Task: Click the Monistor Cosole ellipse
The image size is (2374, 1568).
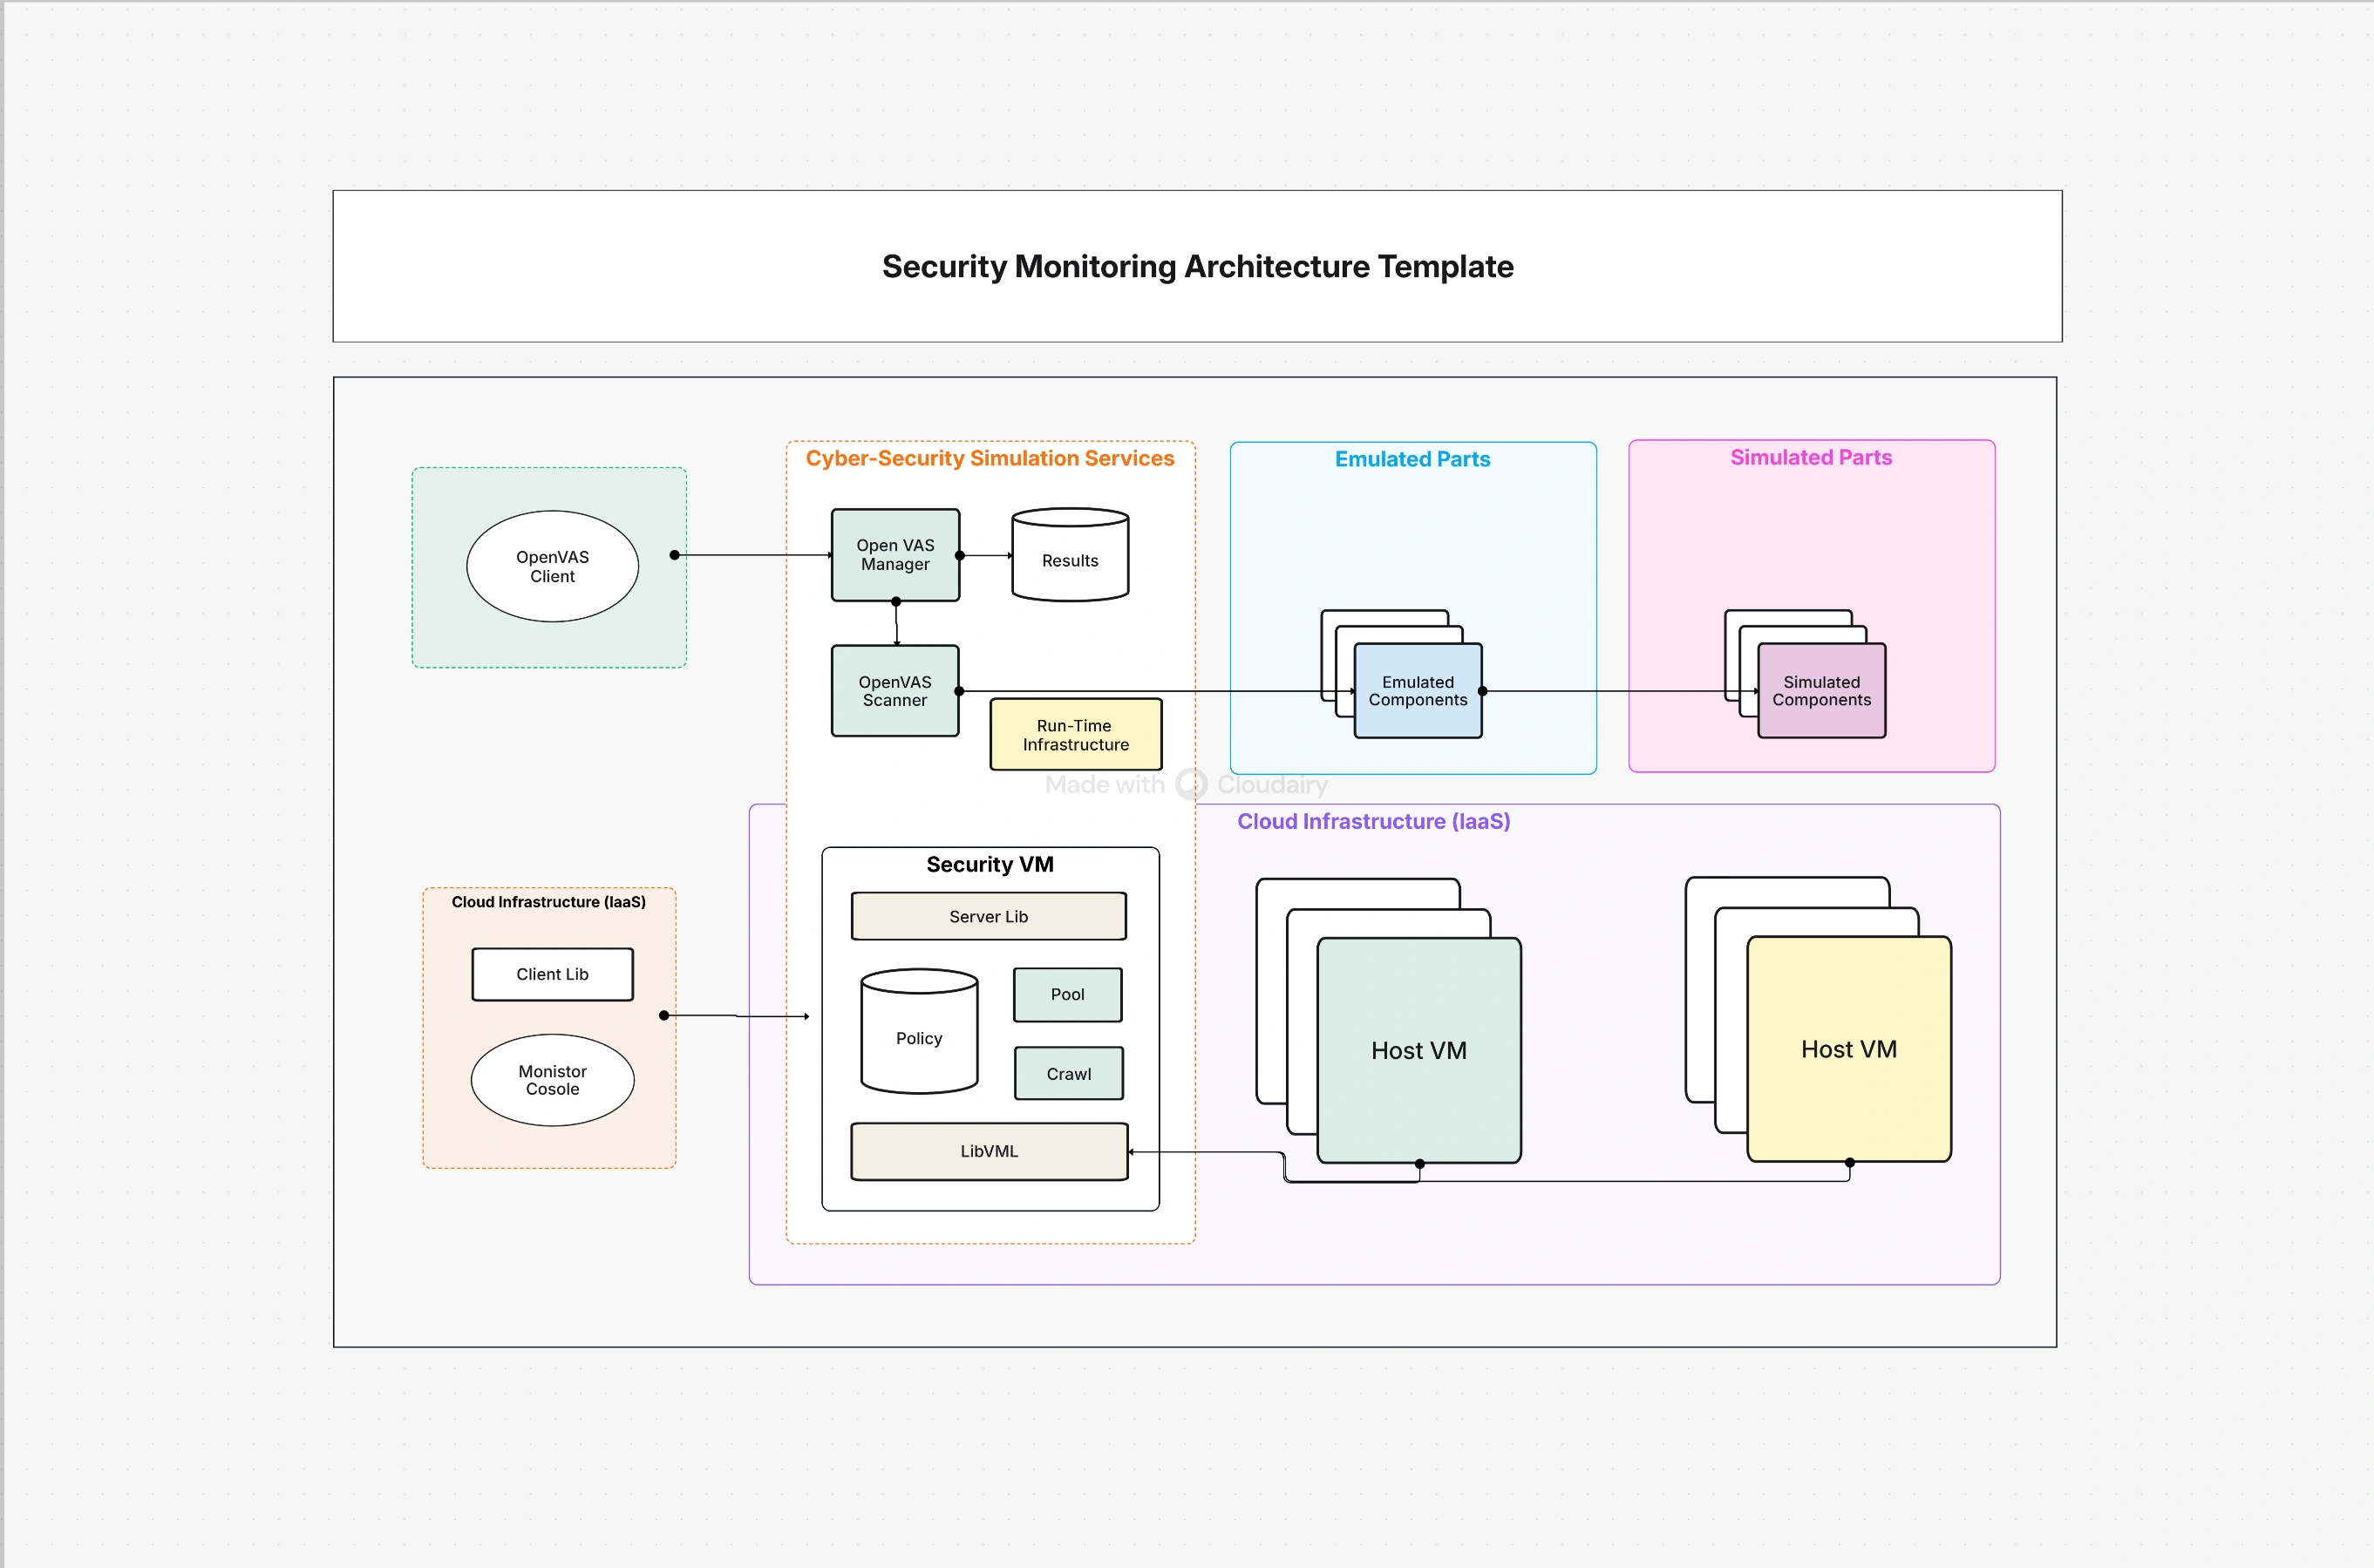Action: click(552, 1080)
